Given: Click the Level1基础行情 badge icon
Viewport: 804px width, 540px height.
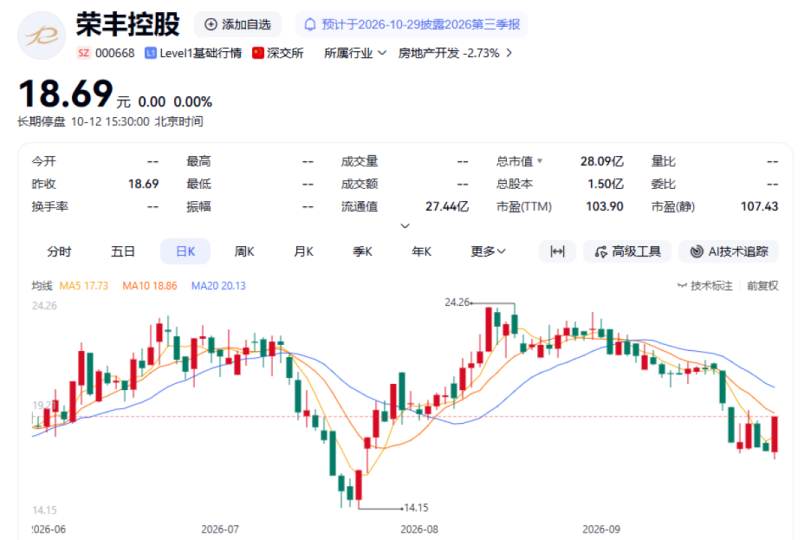Looking at the screenshot, I should (x=150, y=53).
